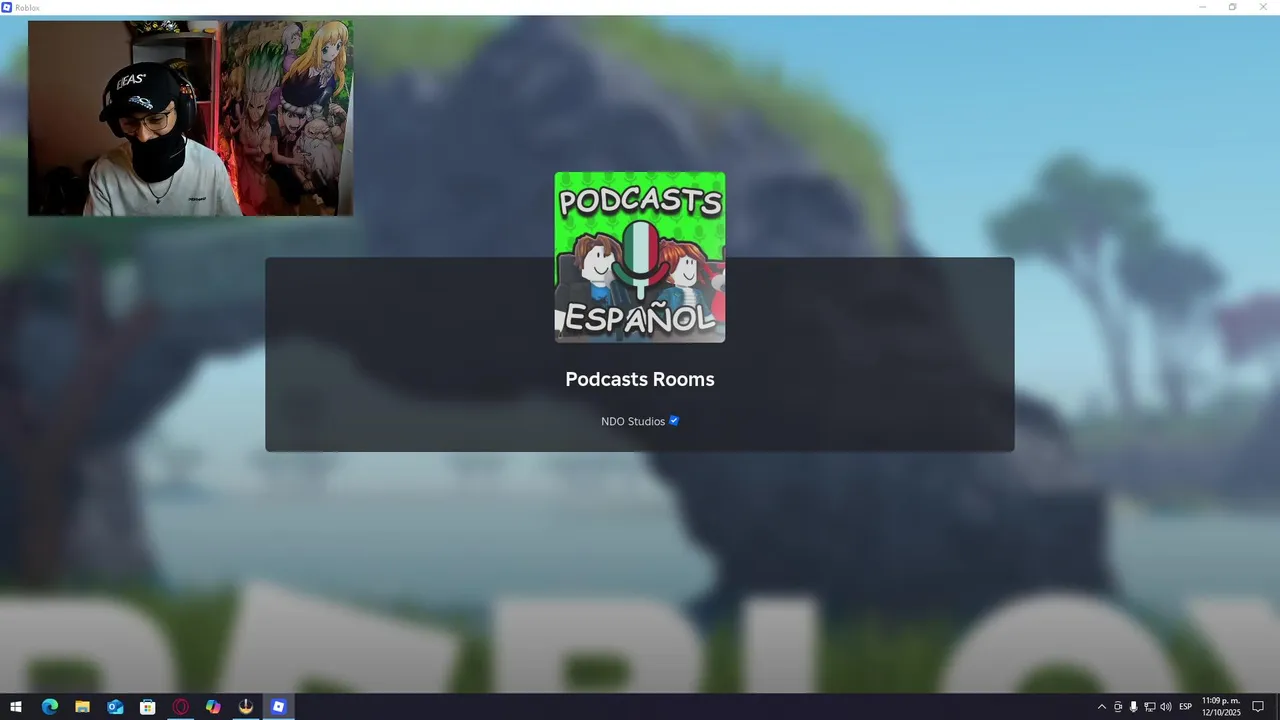The image size is (1280, 720).
Task: Click the camera-in-use tray icon
Action: tap(1118, 707)
